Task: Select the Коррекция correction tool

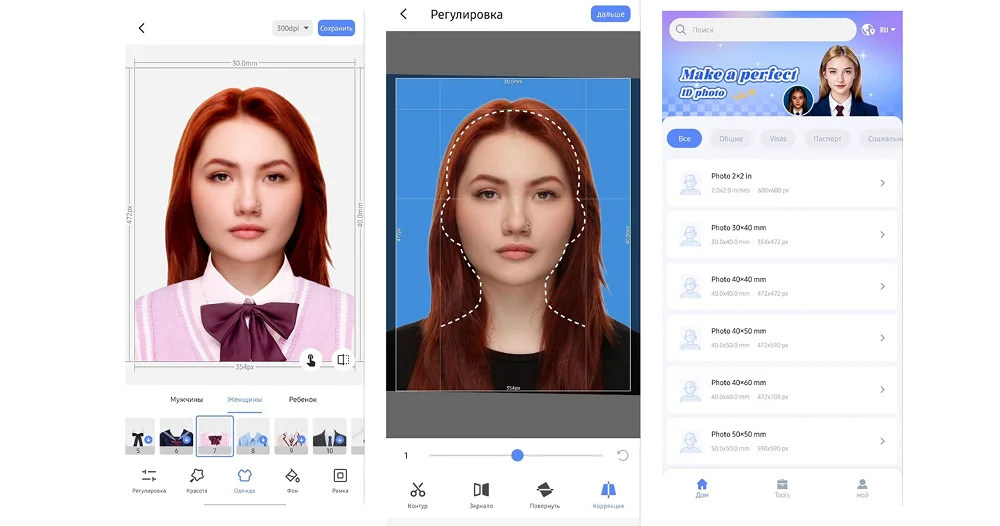Action: pyautogui.click(x=608, y=495)
